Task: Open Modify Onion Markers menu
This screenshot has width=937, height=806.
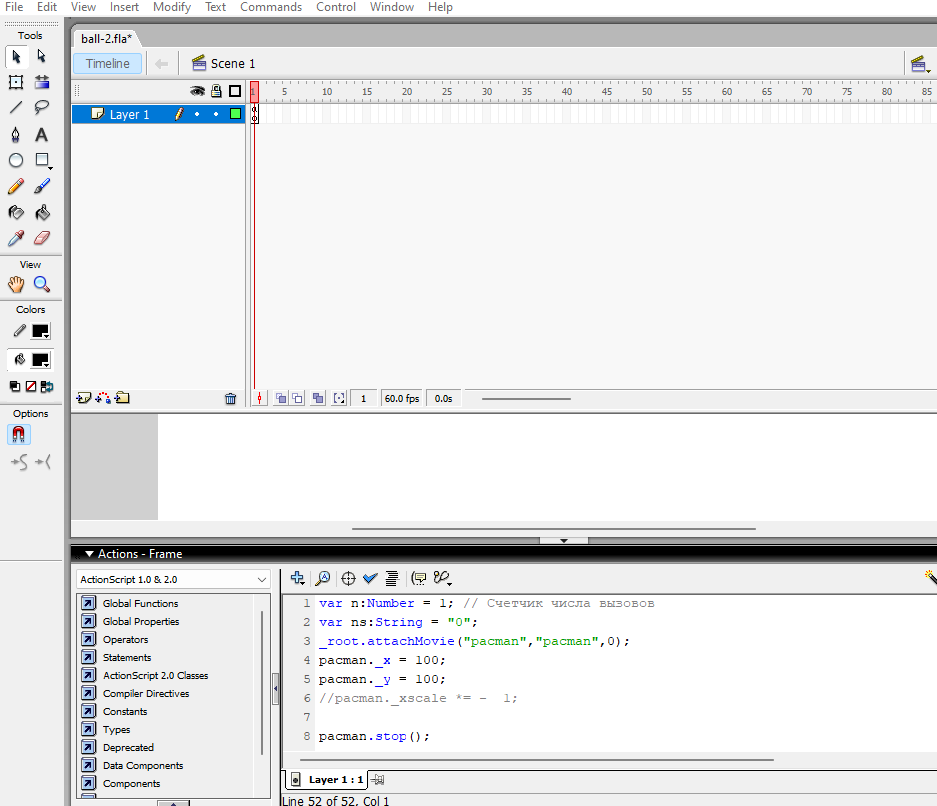Action: tap(339, 399)
